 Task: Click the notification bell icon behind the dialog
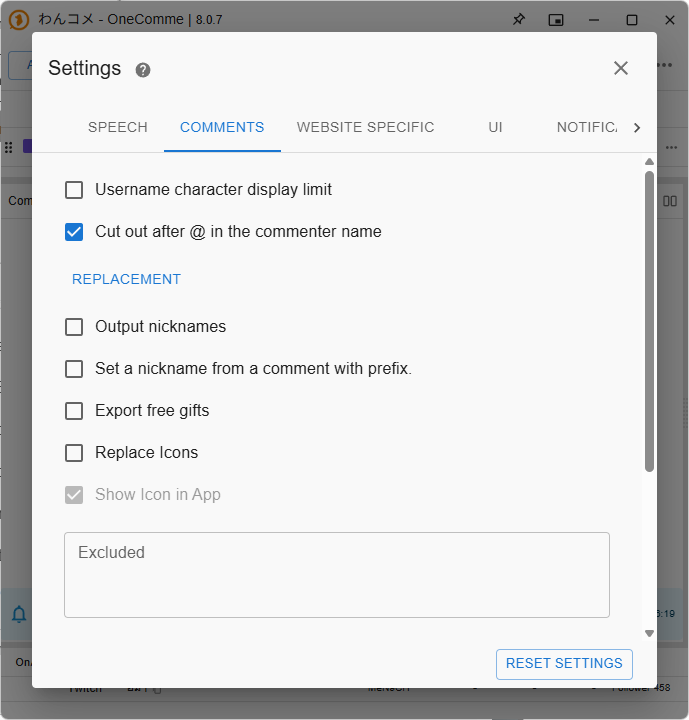19,614
